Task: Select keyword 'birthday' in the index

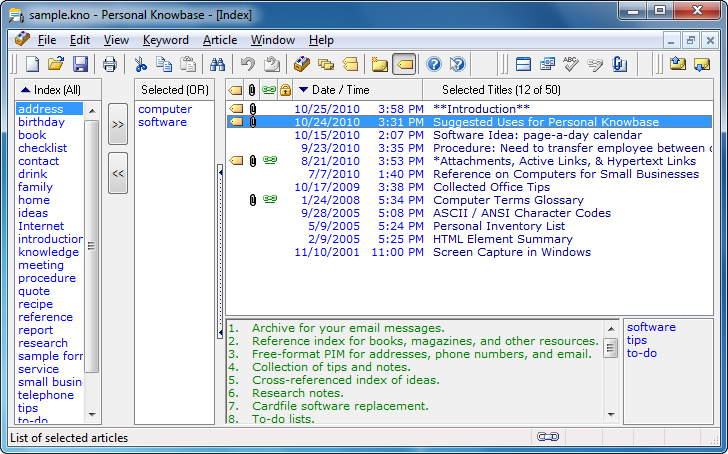Action: point(41,122)
